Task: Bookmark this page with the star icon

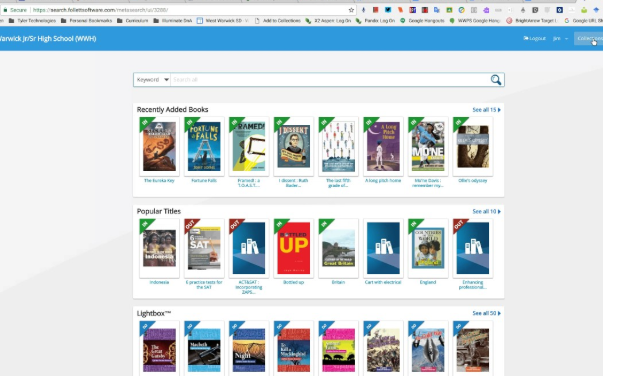Action: (351, 10)
